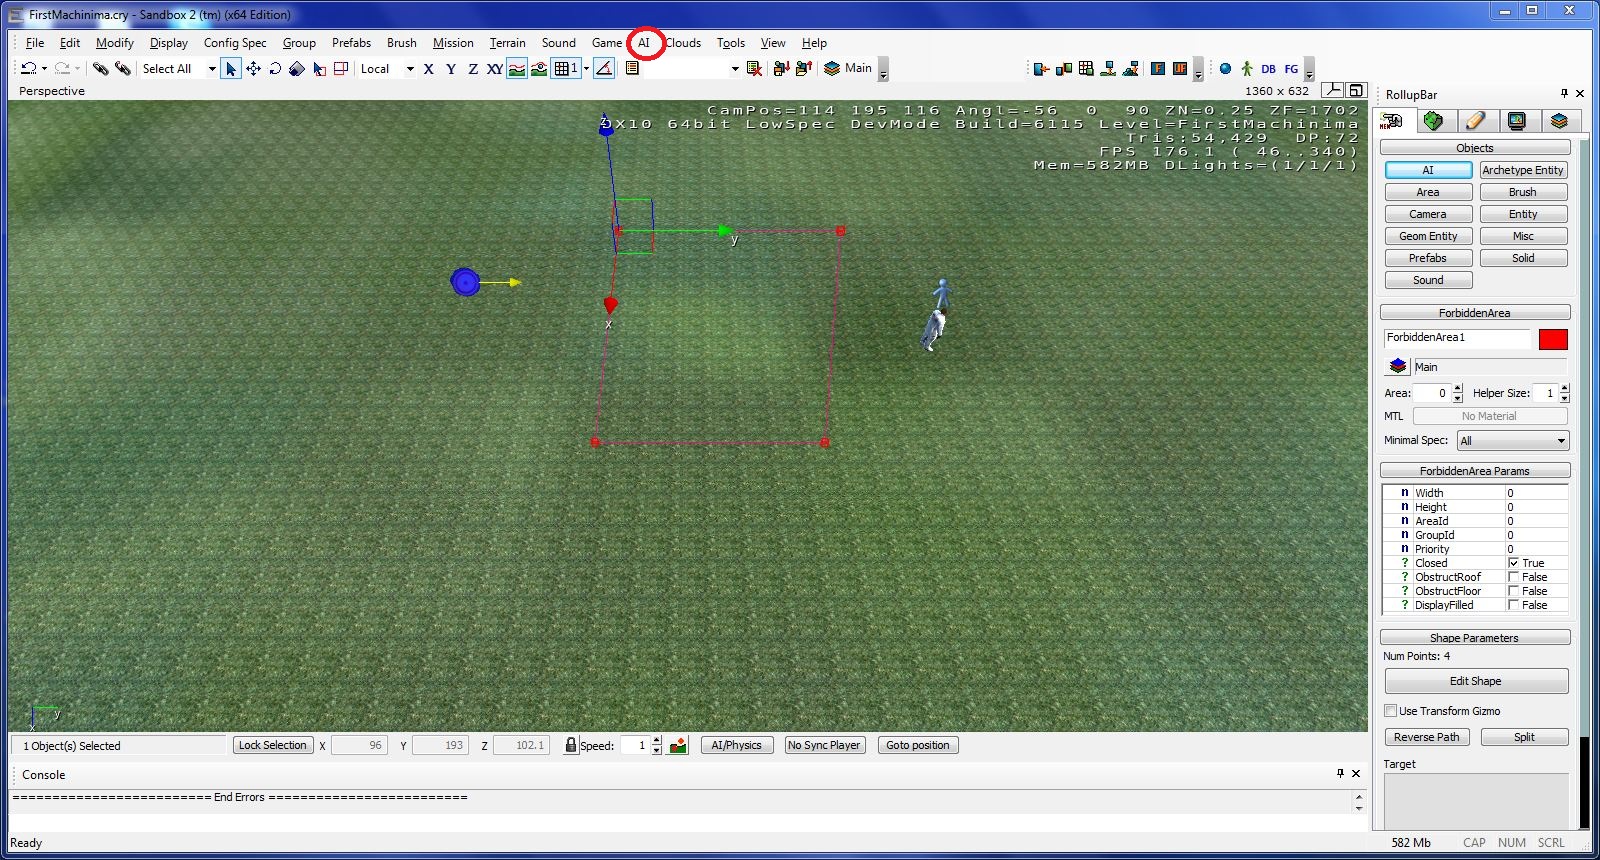The image size is (1600, 860).
Task: Check Use Transform Gizmo option
Action: 1390,711
